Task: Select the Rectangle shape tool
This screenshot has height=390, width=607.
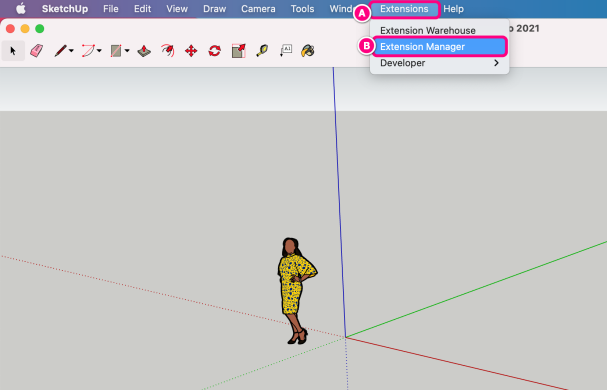Action: pyautogui.click(x=116, y=51)
